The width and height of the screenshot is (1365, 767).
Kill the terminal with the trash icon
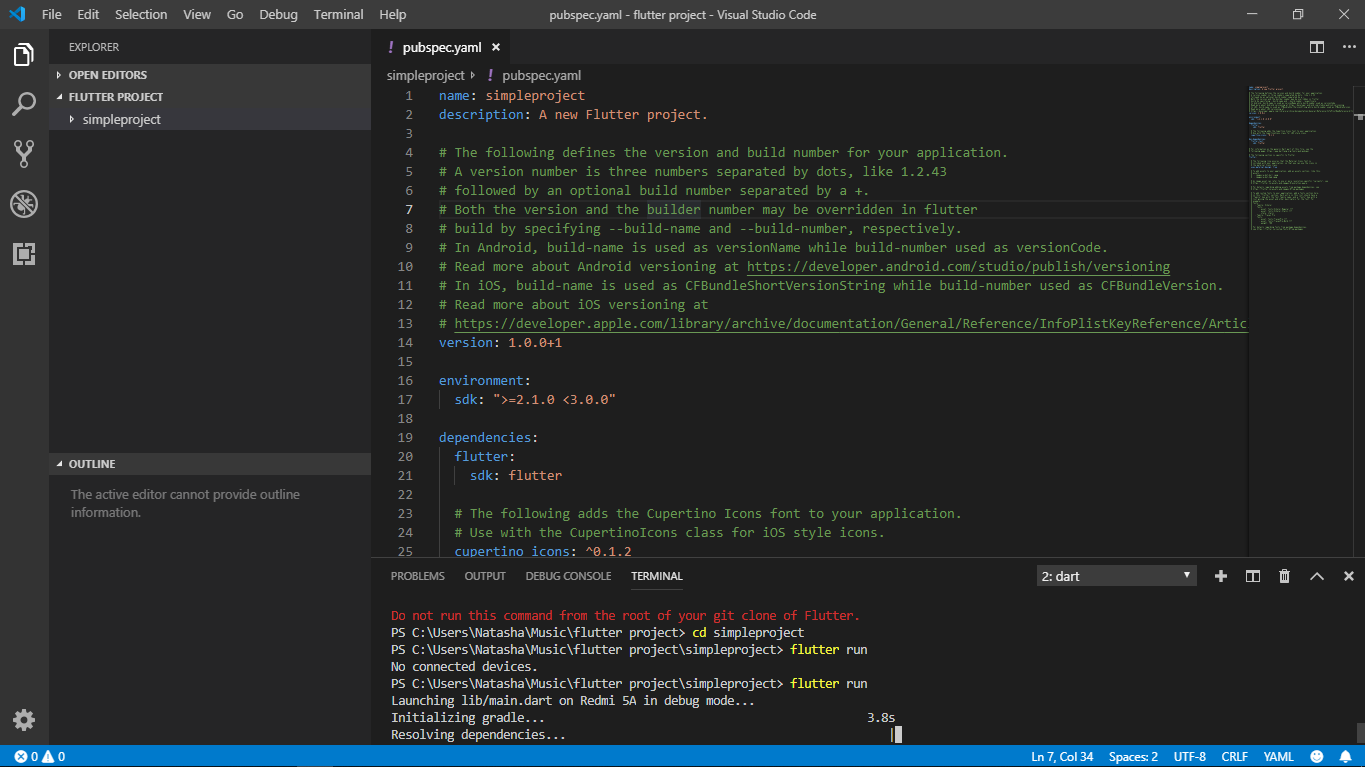pyautogui.click(x=1284, y=575)
